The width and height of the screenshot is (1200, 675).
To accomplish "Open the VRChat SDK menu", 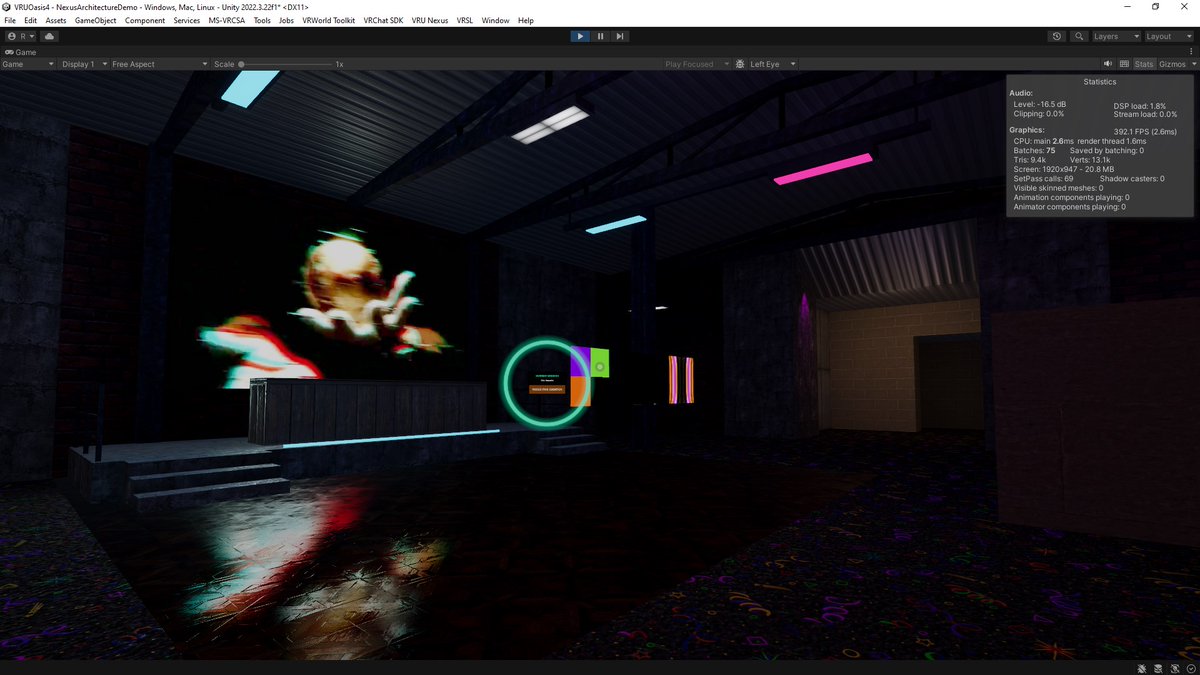I will click(384, 20).
